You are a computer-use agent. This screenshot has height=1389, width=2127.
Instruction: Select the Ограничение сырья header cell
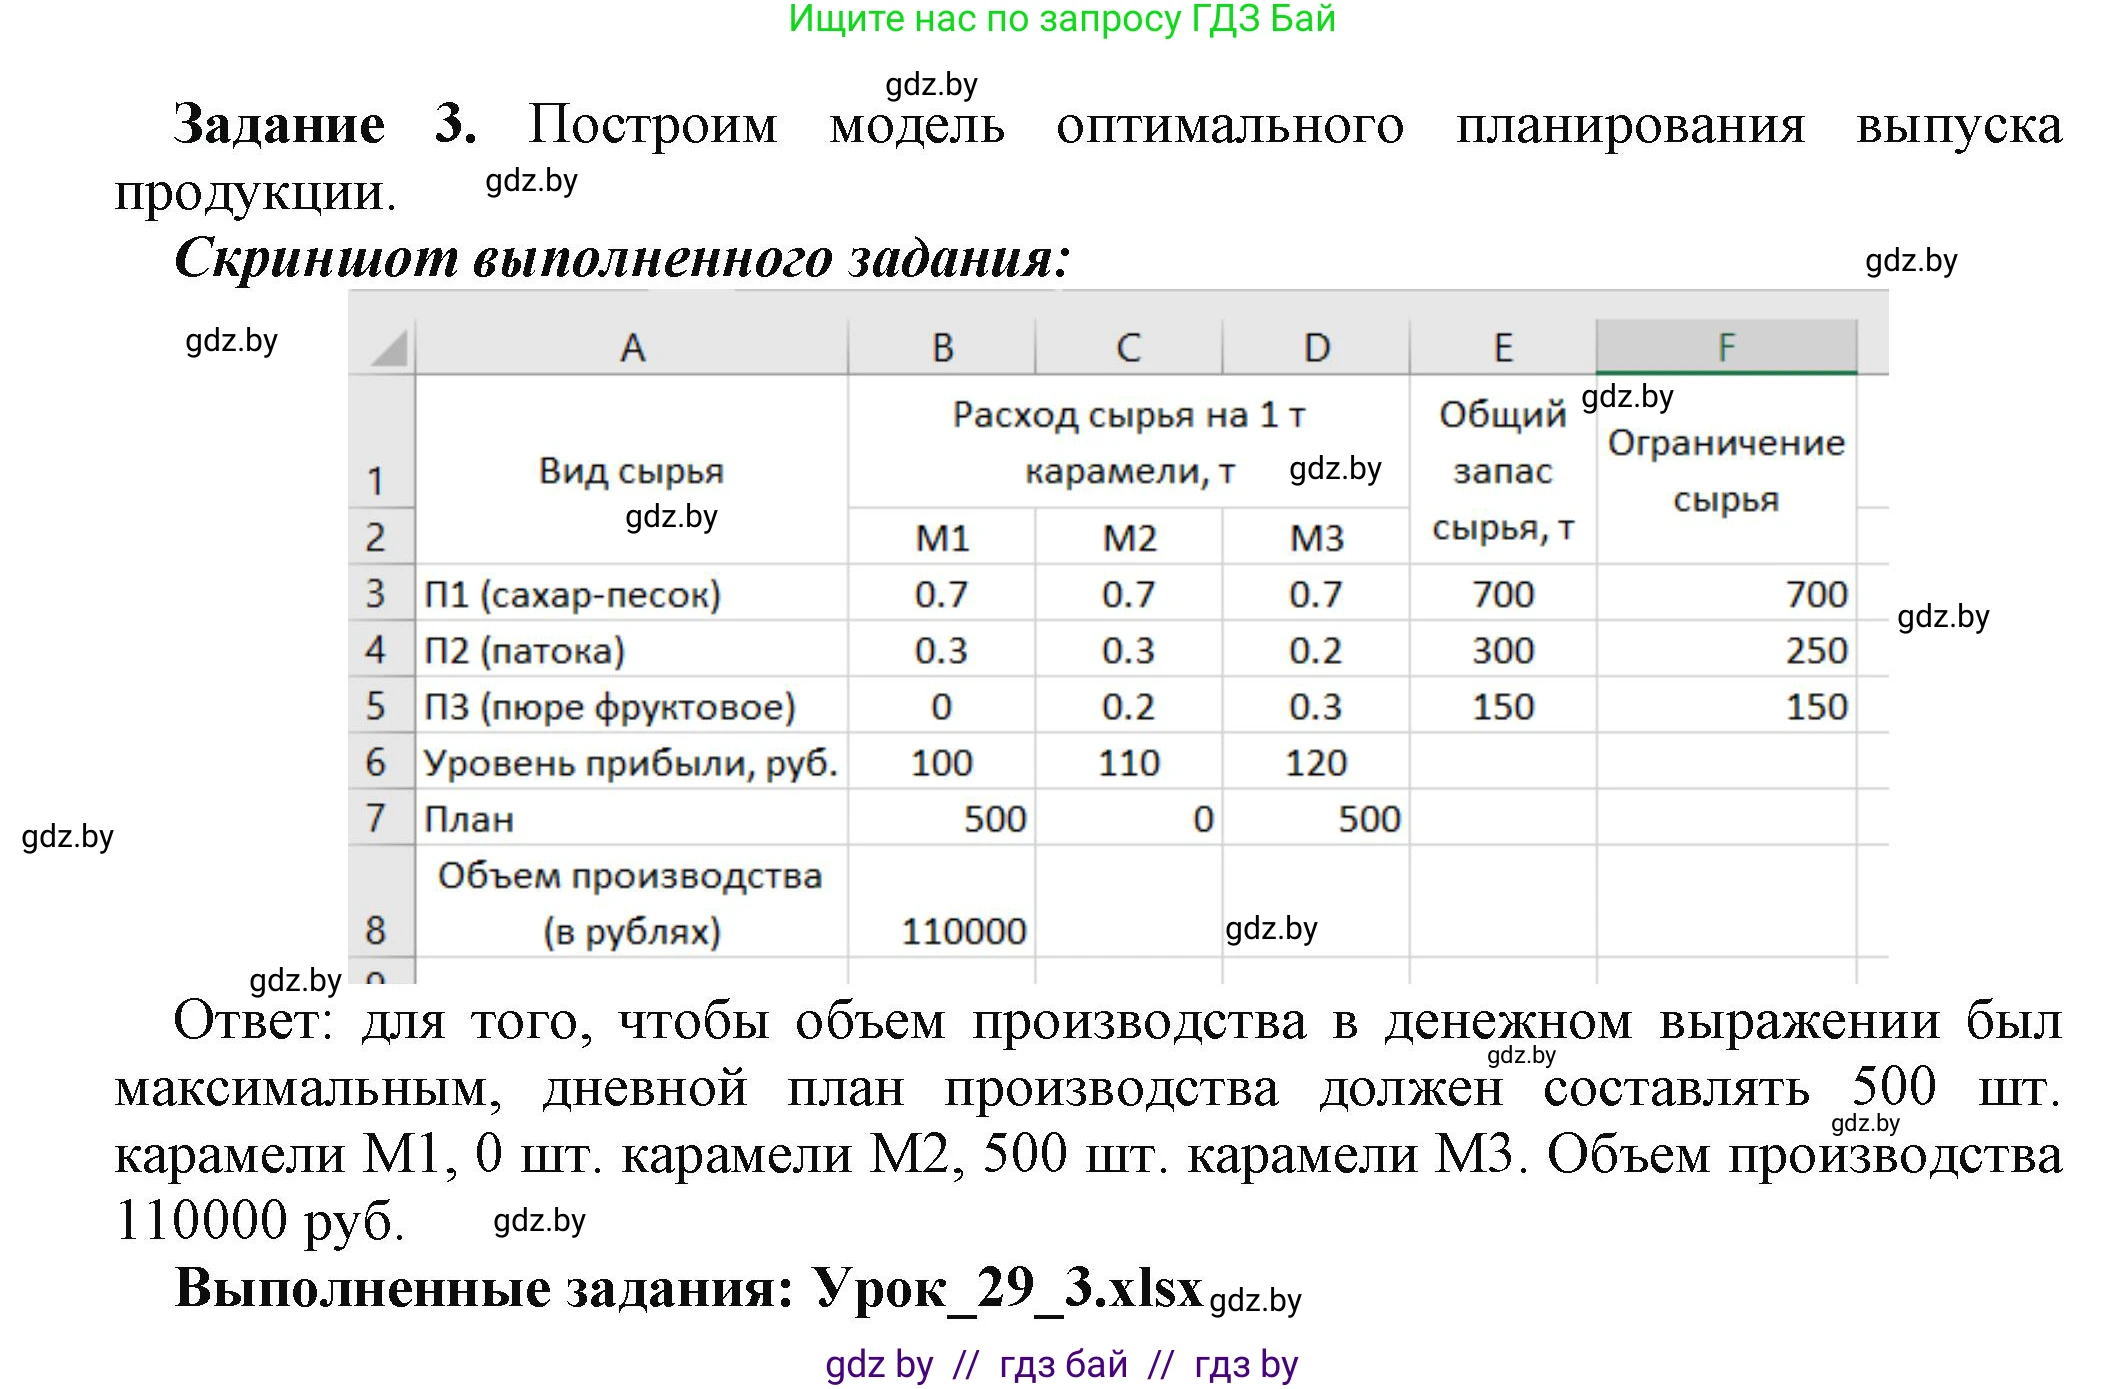(x=1728, y=470)
